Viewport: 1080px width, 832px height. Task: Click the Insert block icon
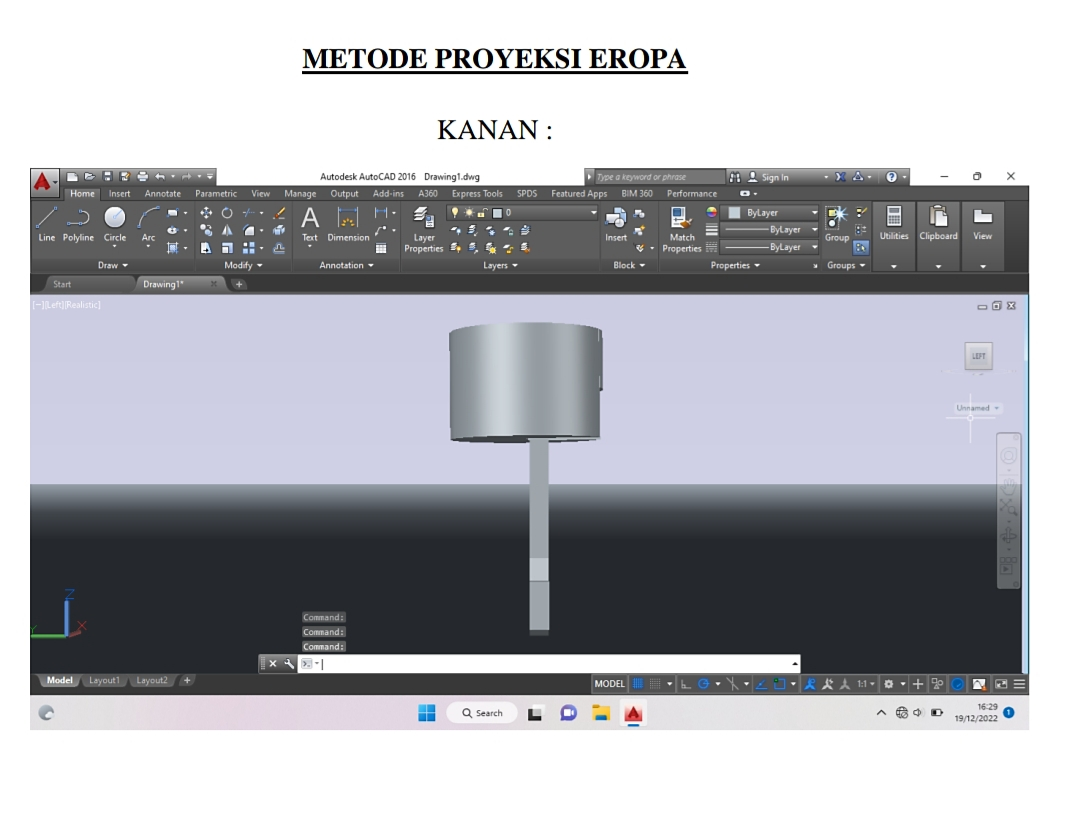pos(616,225)
